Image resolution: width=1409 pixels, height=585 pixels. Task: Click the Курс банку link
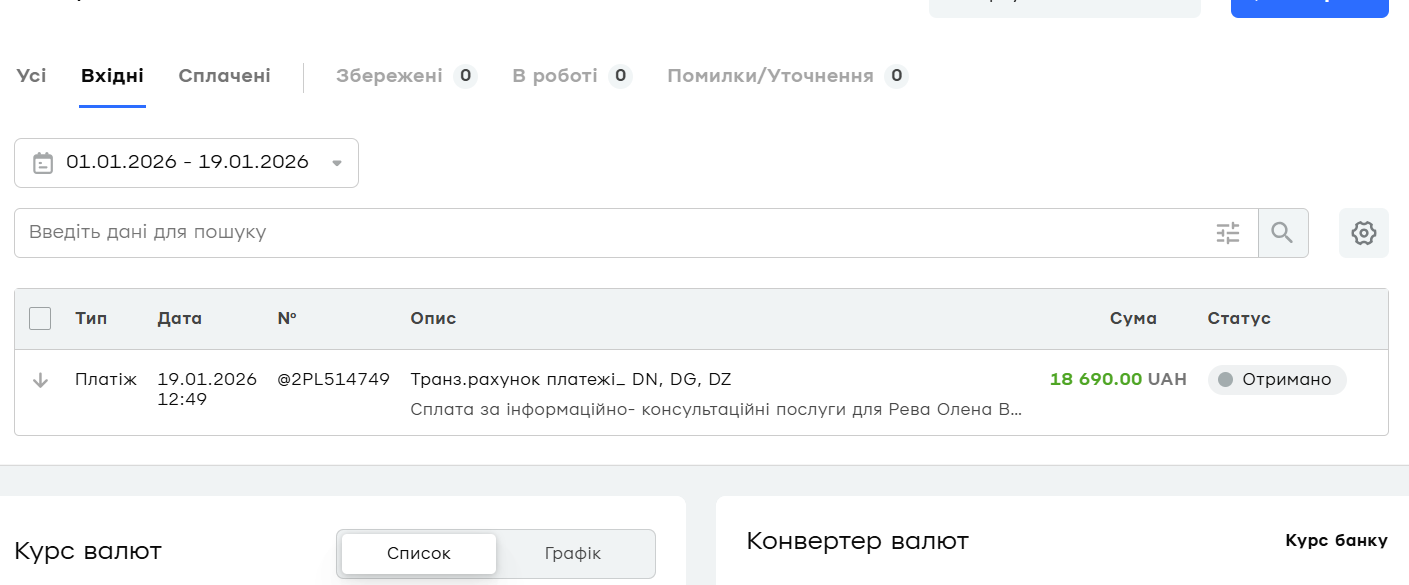coord(1336,541)
